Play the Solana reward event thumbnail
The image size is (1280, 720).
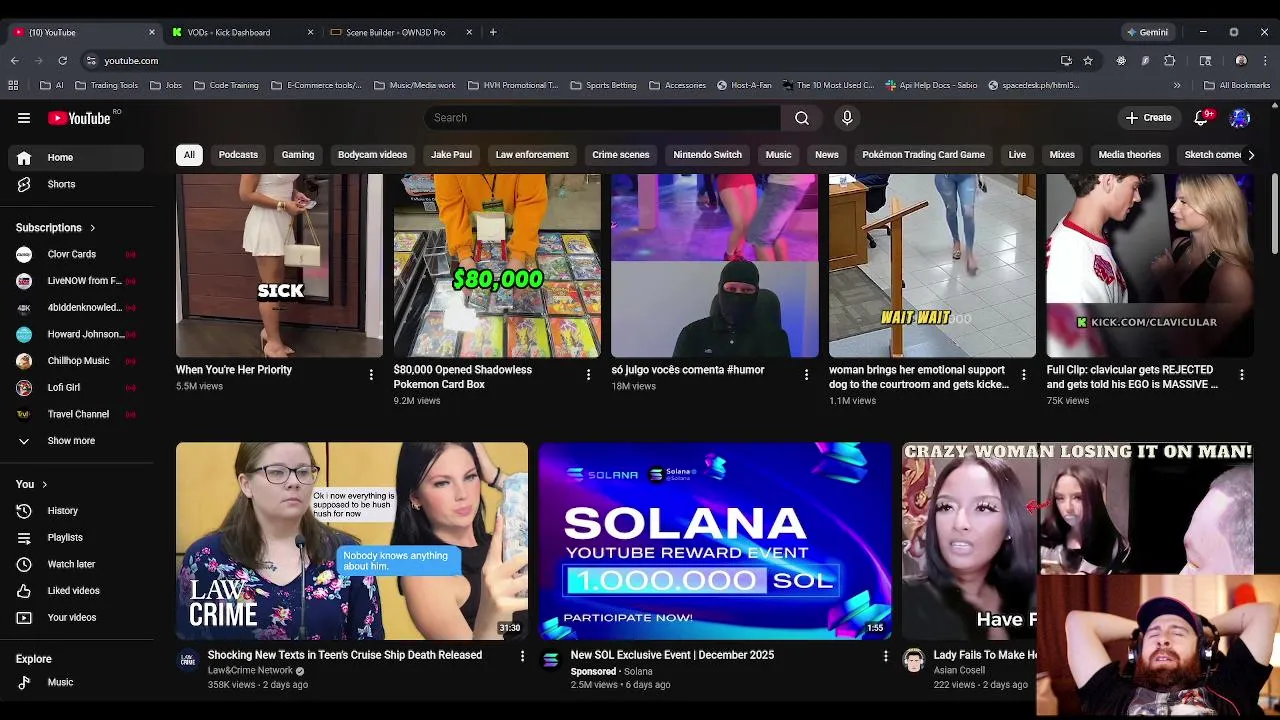click(715, 541)
